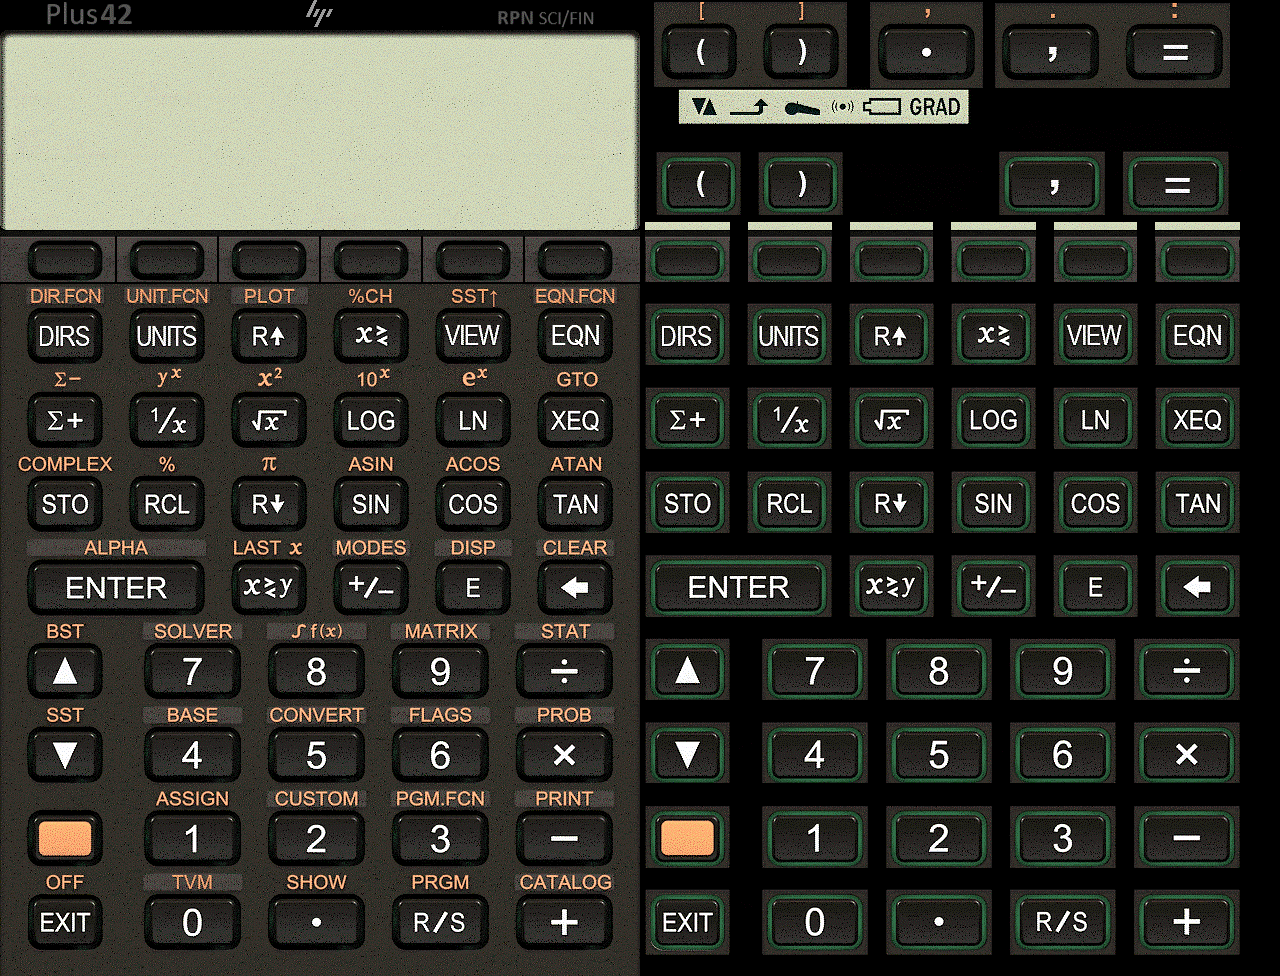Click the green-outlined R/S key
The width and height of the screenshot is (1280, 976).
(1062, 922)
